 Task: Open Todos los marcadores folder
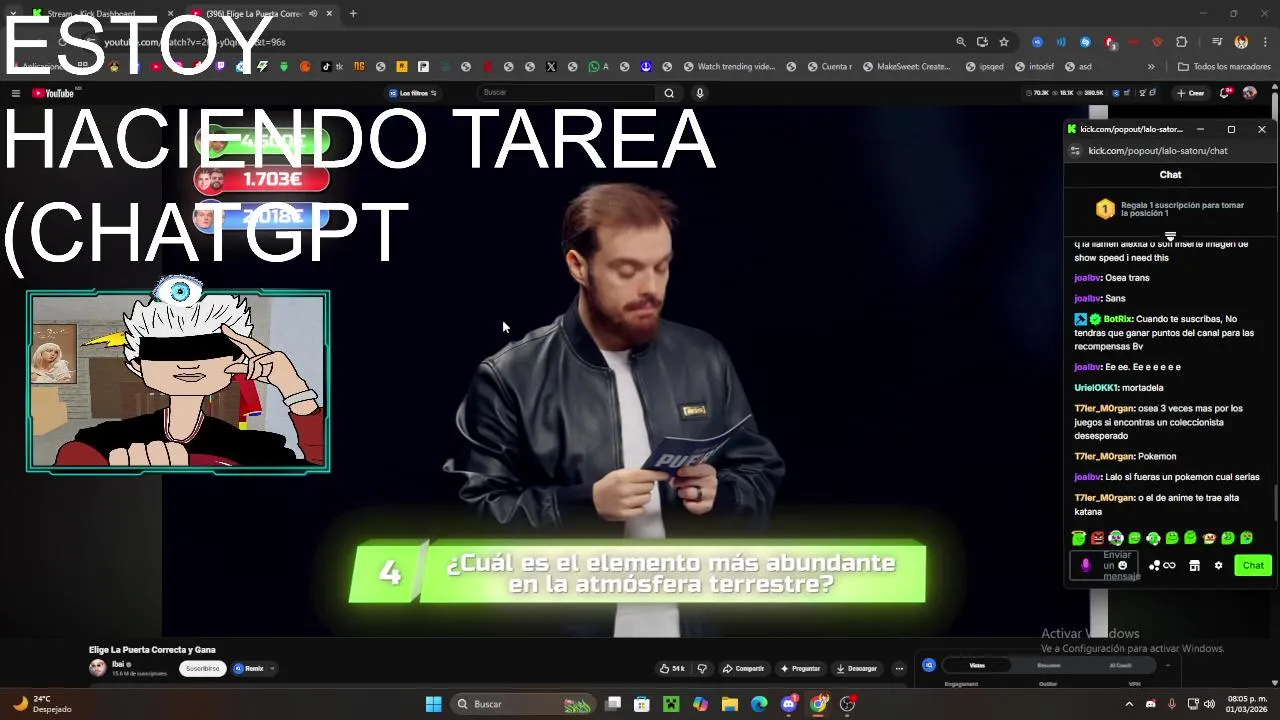(1225, 67)
